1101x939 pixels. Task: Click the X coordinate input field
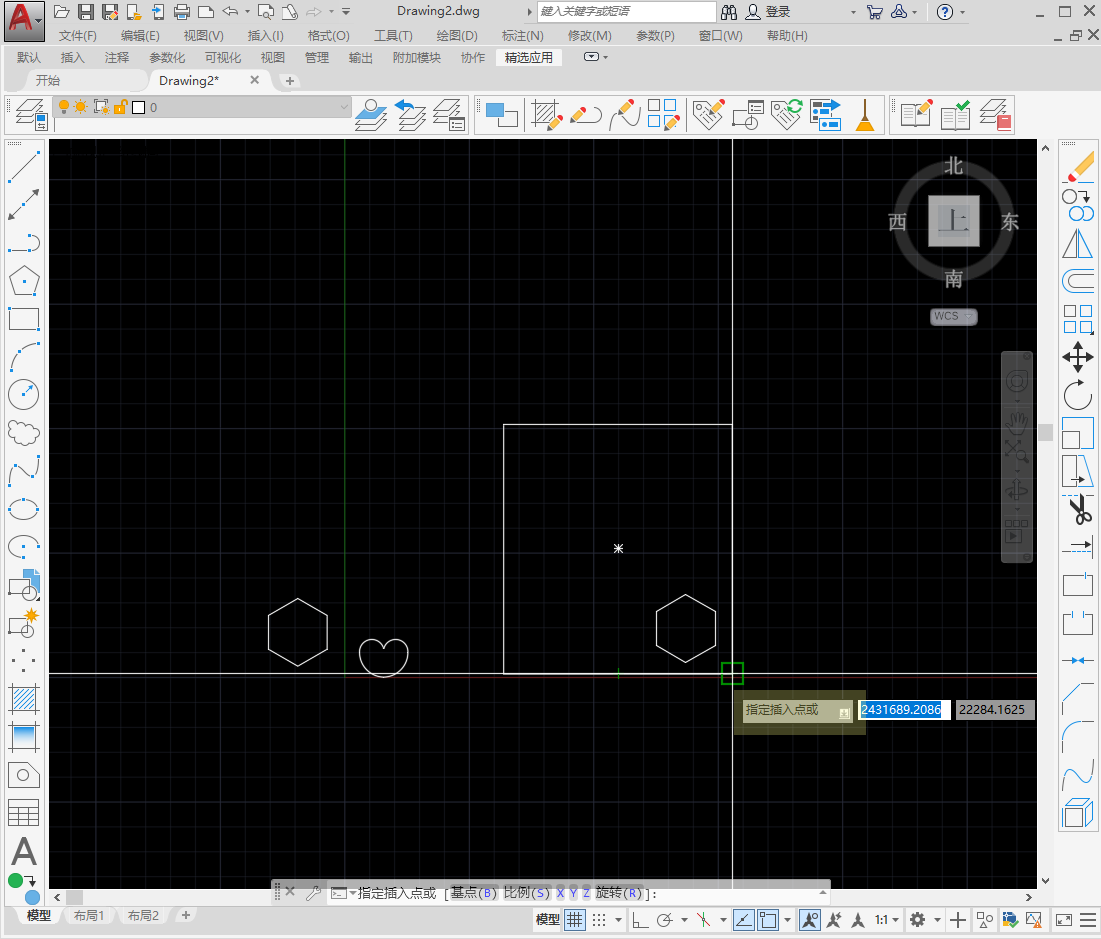pos(903,710)
